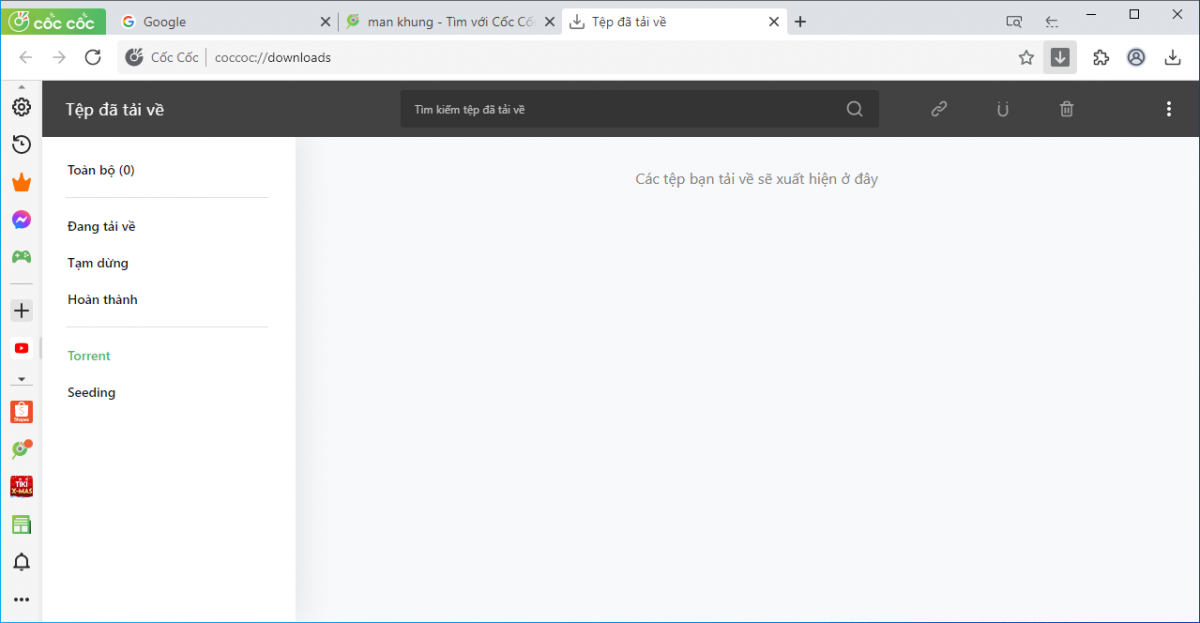1200x623 pixels.
Task: Click the Tìm kiếm tệp đã tải về search field
Action: point(625,109)
